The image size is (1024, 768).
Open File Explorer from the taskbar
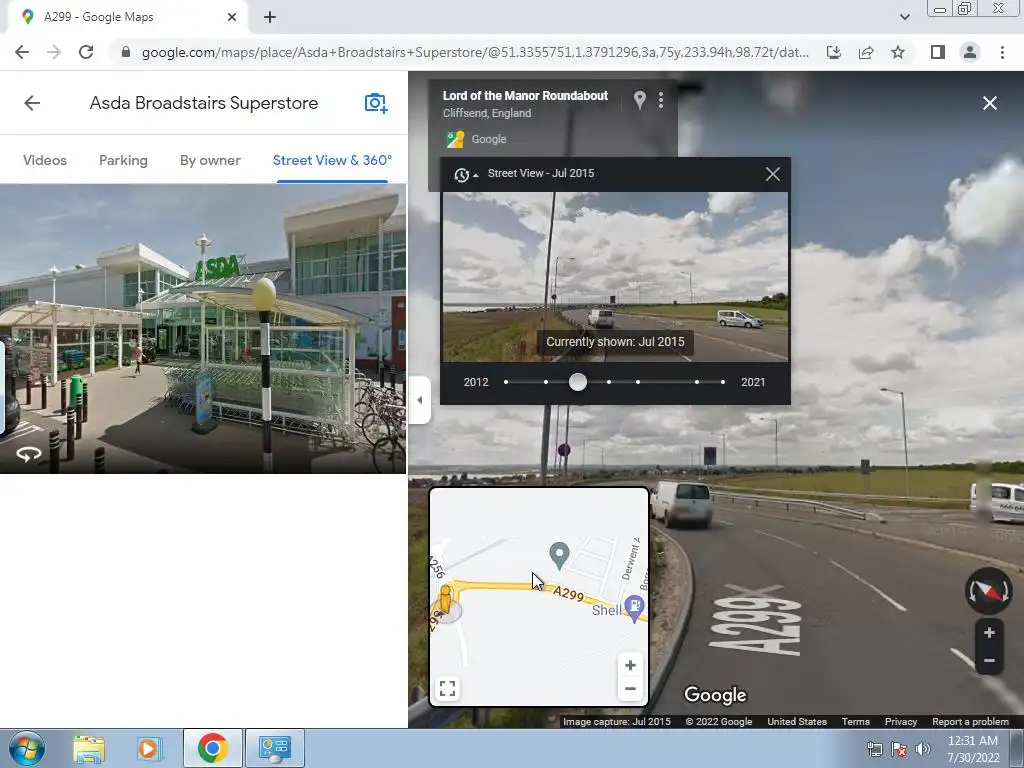[x=89, y=748]
